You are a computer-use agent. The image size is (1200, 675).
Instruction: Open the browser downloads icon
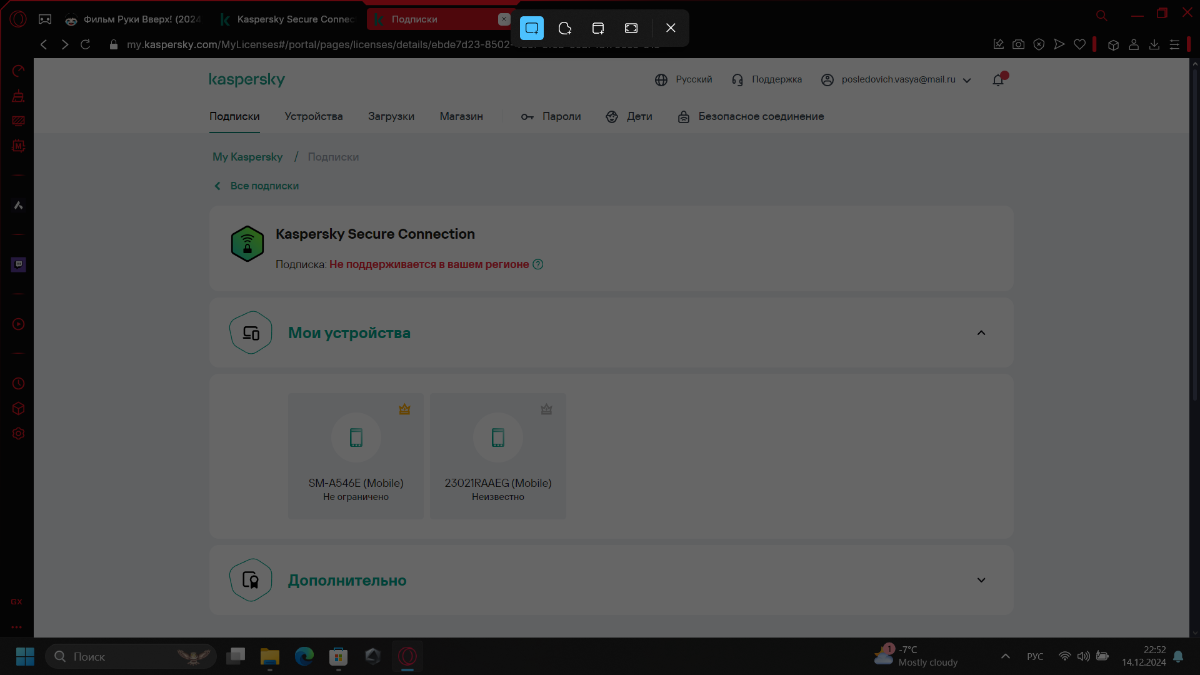coord(1154,45)
